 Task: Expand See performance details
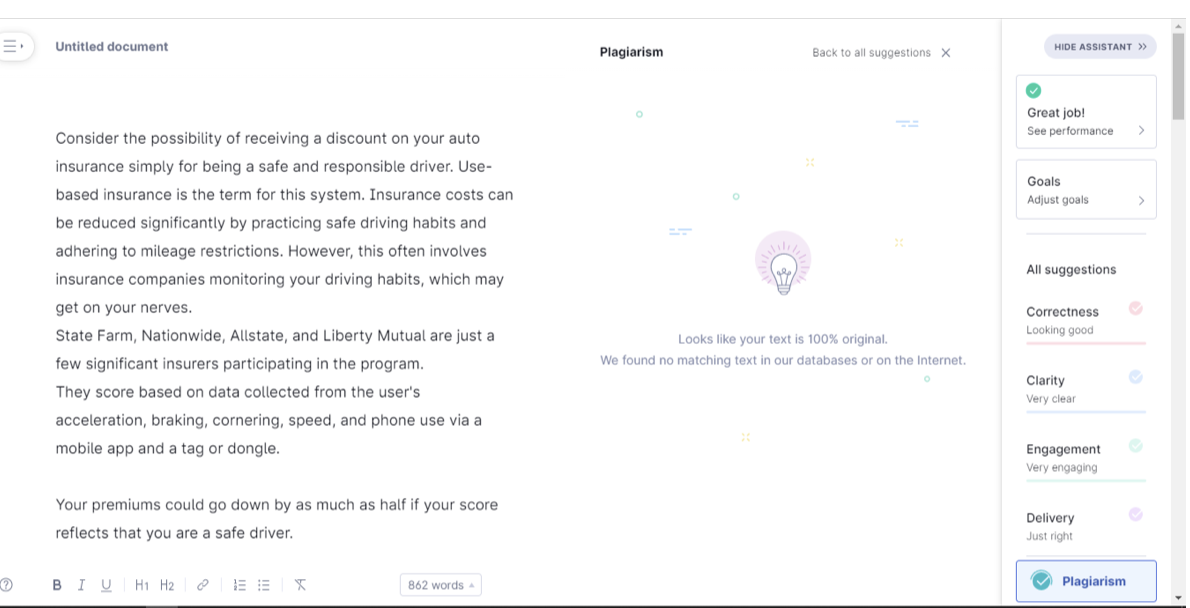tap(1086, 130)
